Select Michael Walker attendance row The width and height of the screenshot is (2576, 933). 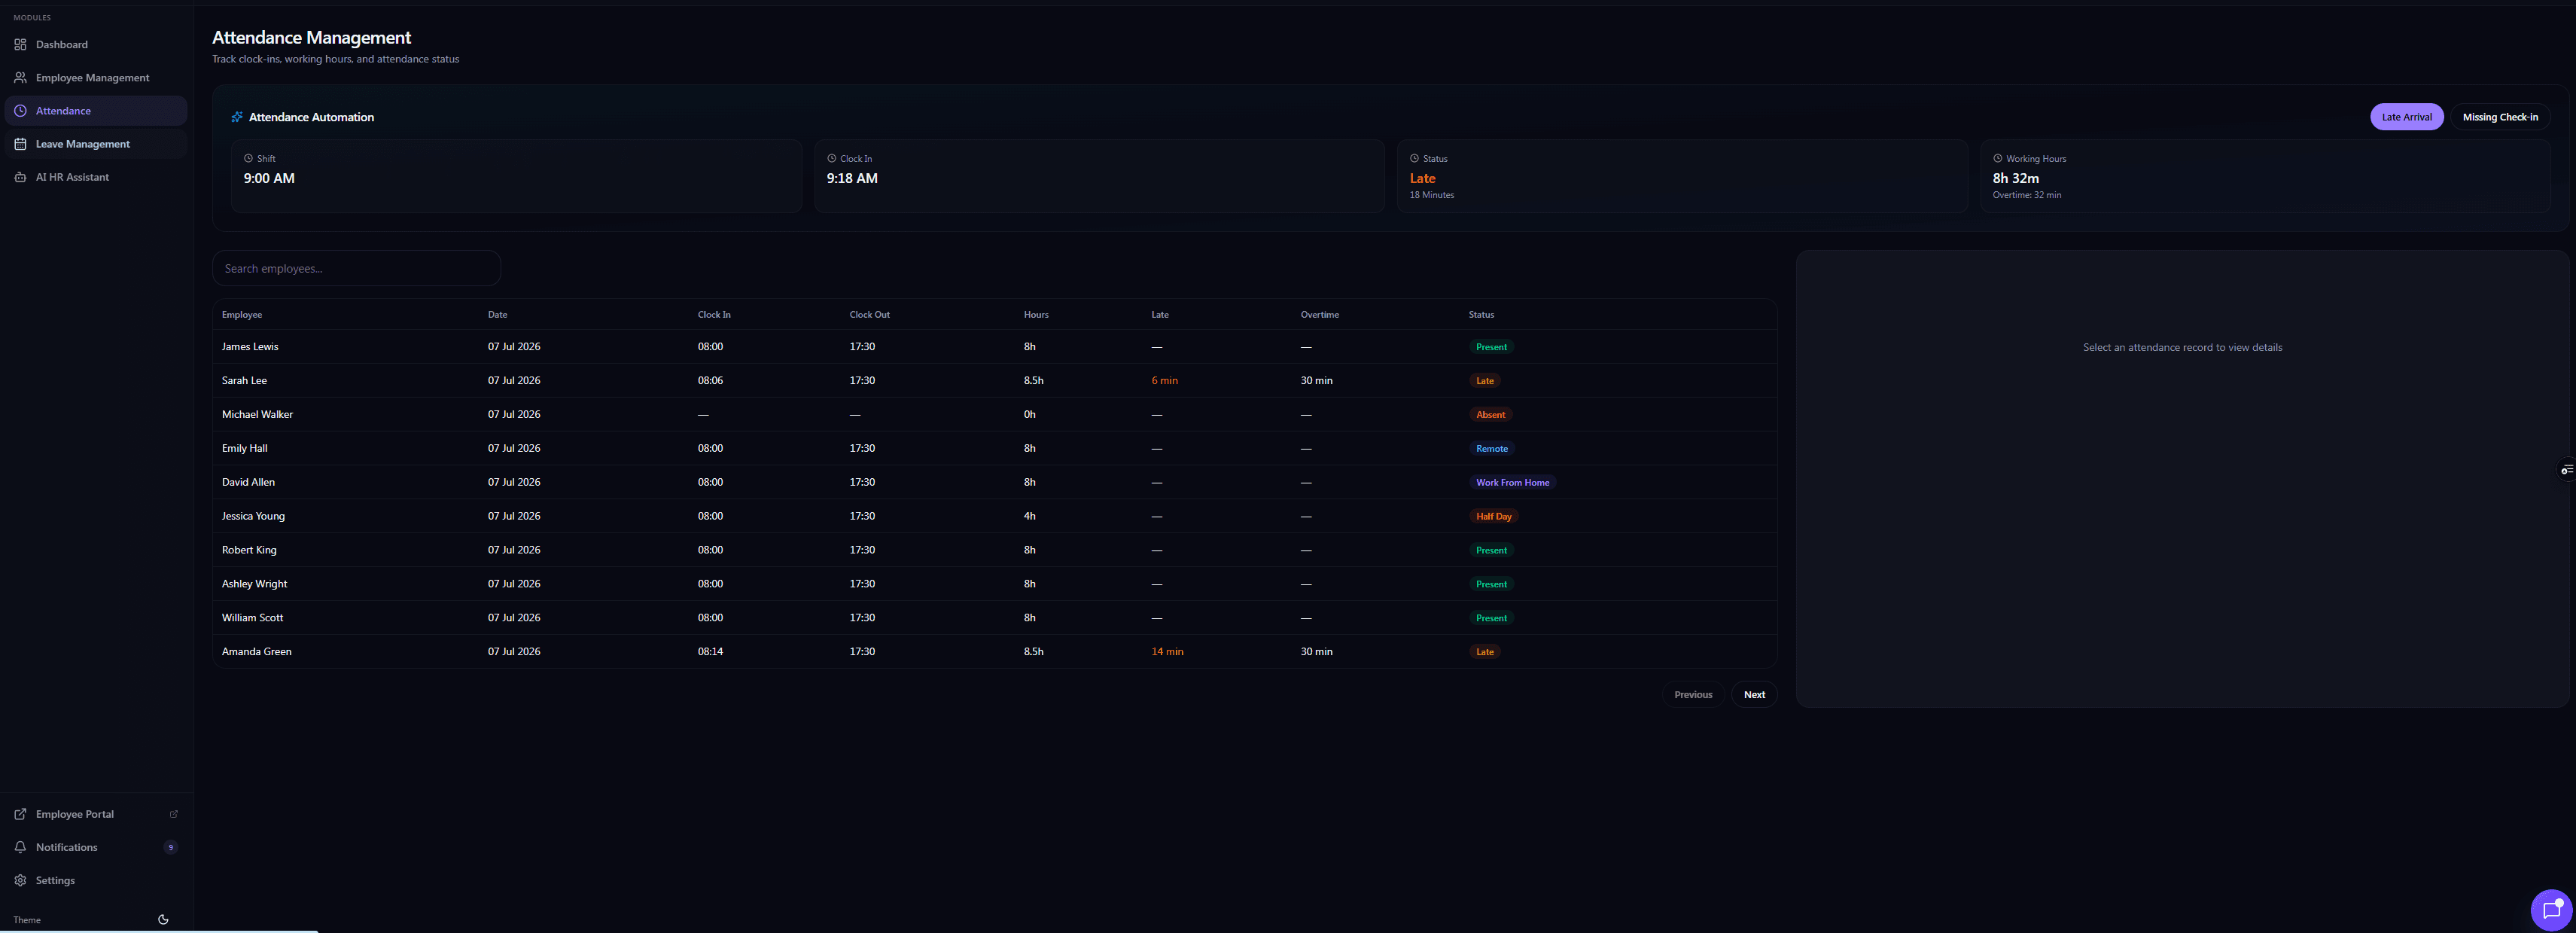(x=994, y=414)
